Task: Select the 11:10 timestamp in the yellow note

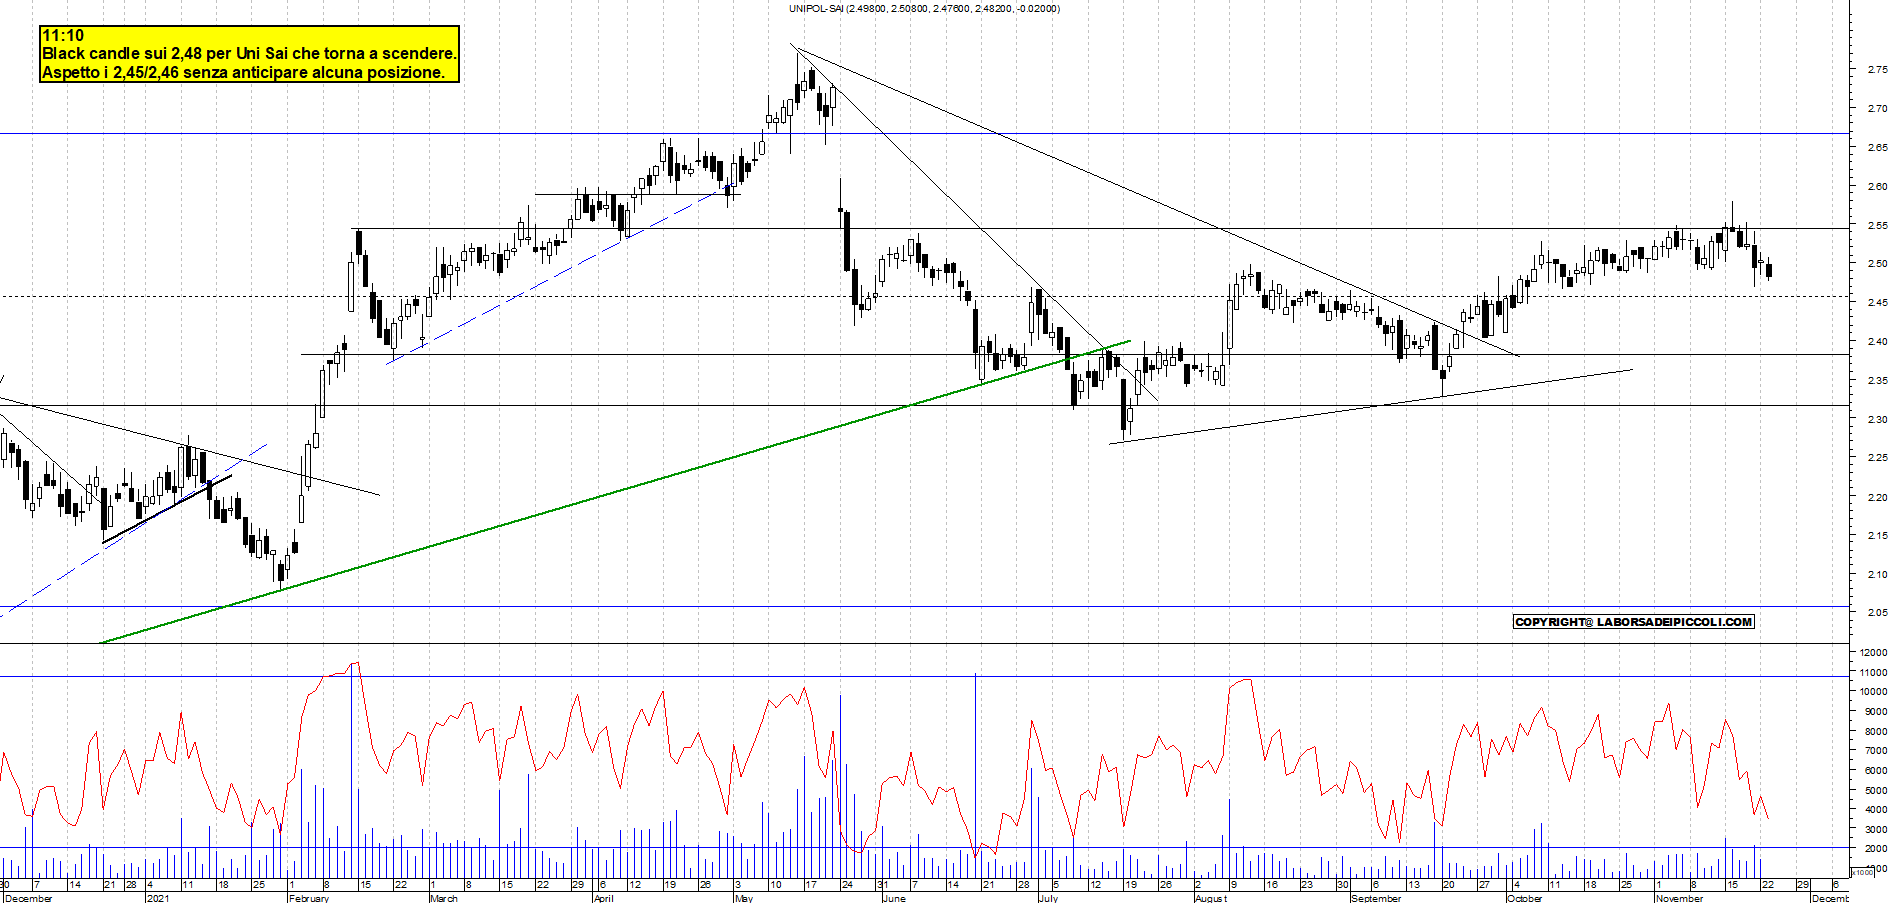Action: coord(63,36)
